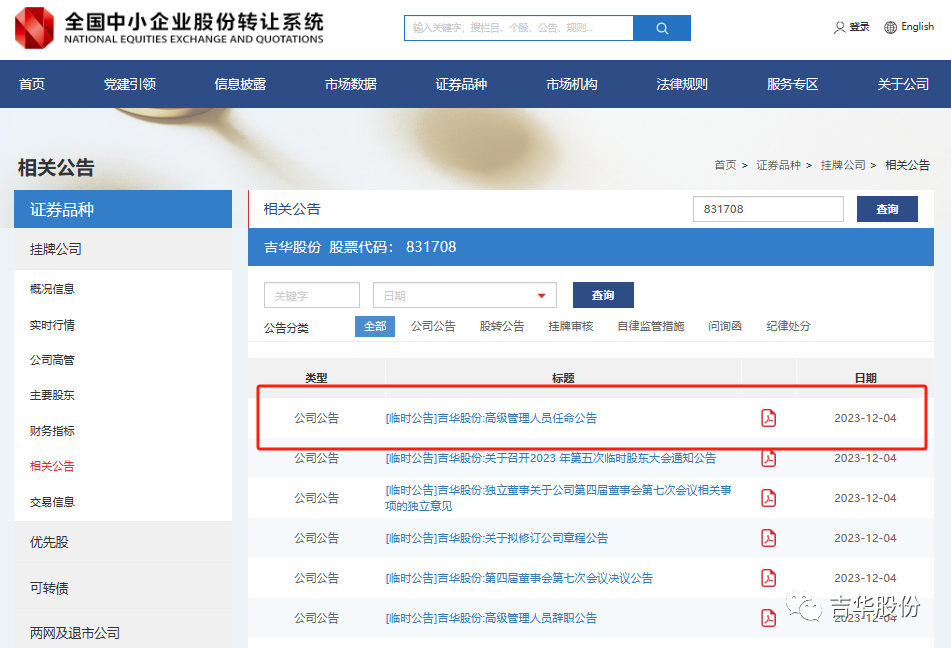
Task: Filter by 挂牌审核 category
Action: coord(571,326)
